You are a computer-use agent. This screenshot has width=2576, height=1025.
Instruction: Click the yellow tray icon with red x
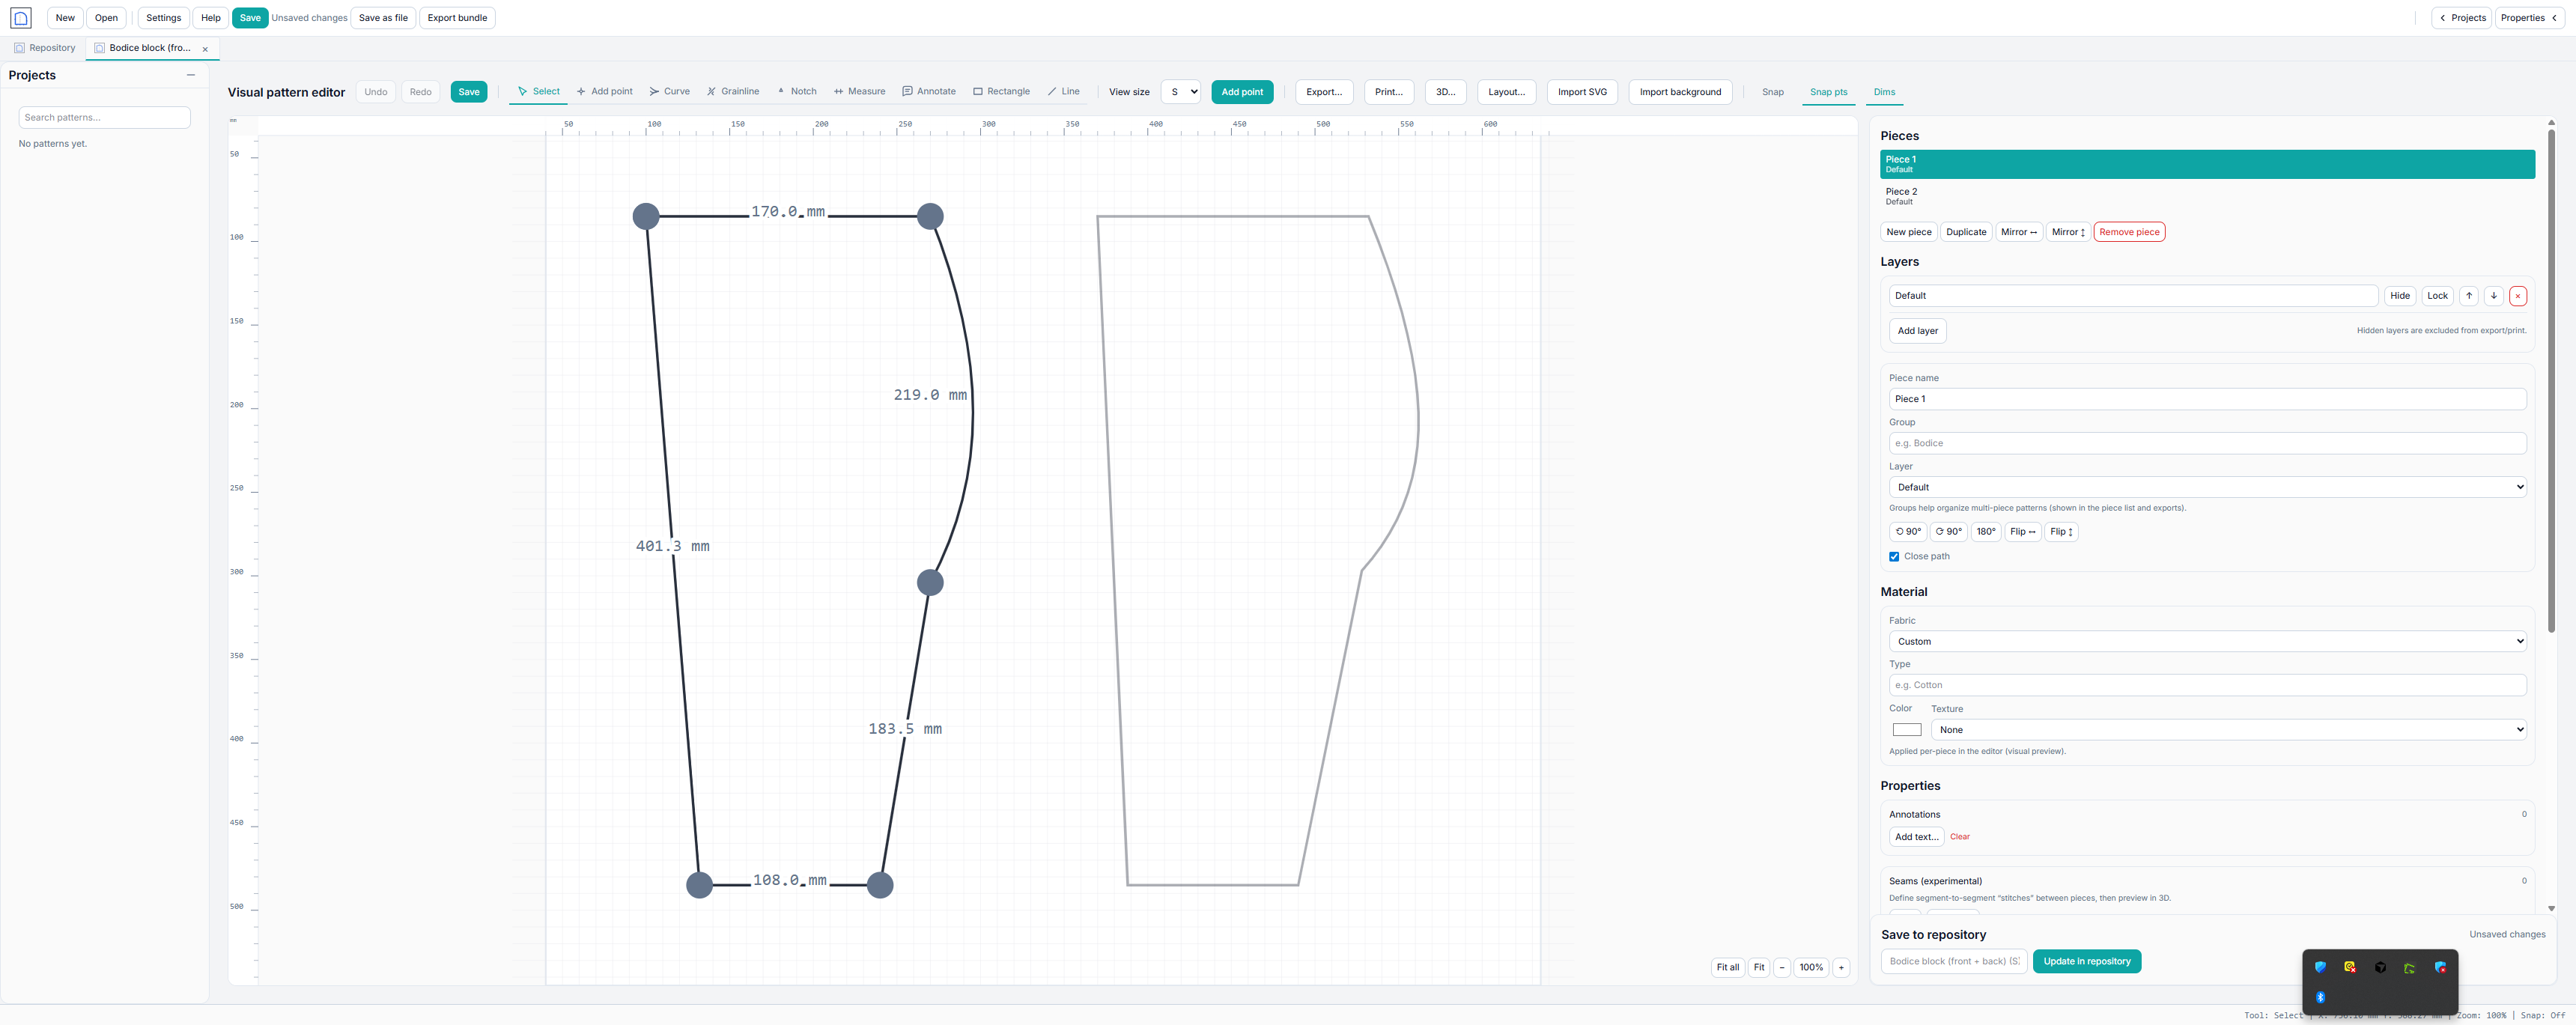(x=2350, y=967)
